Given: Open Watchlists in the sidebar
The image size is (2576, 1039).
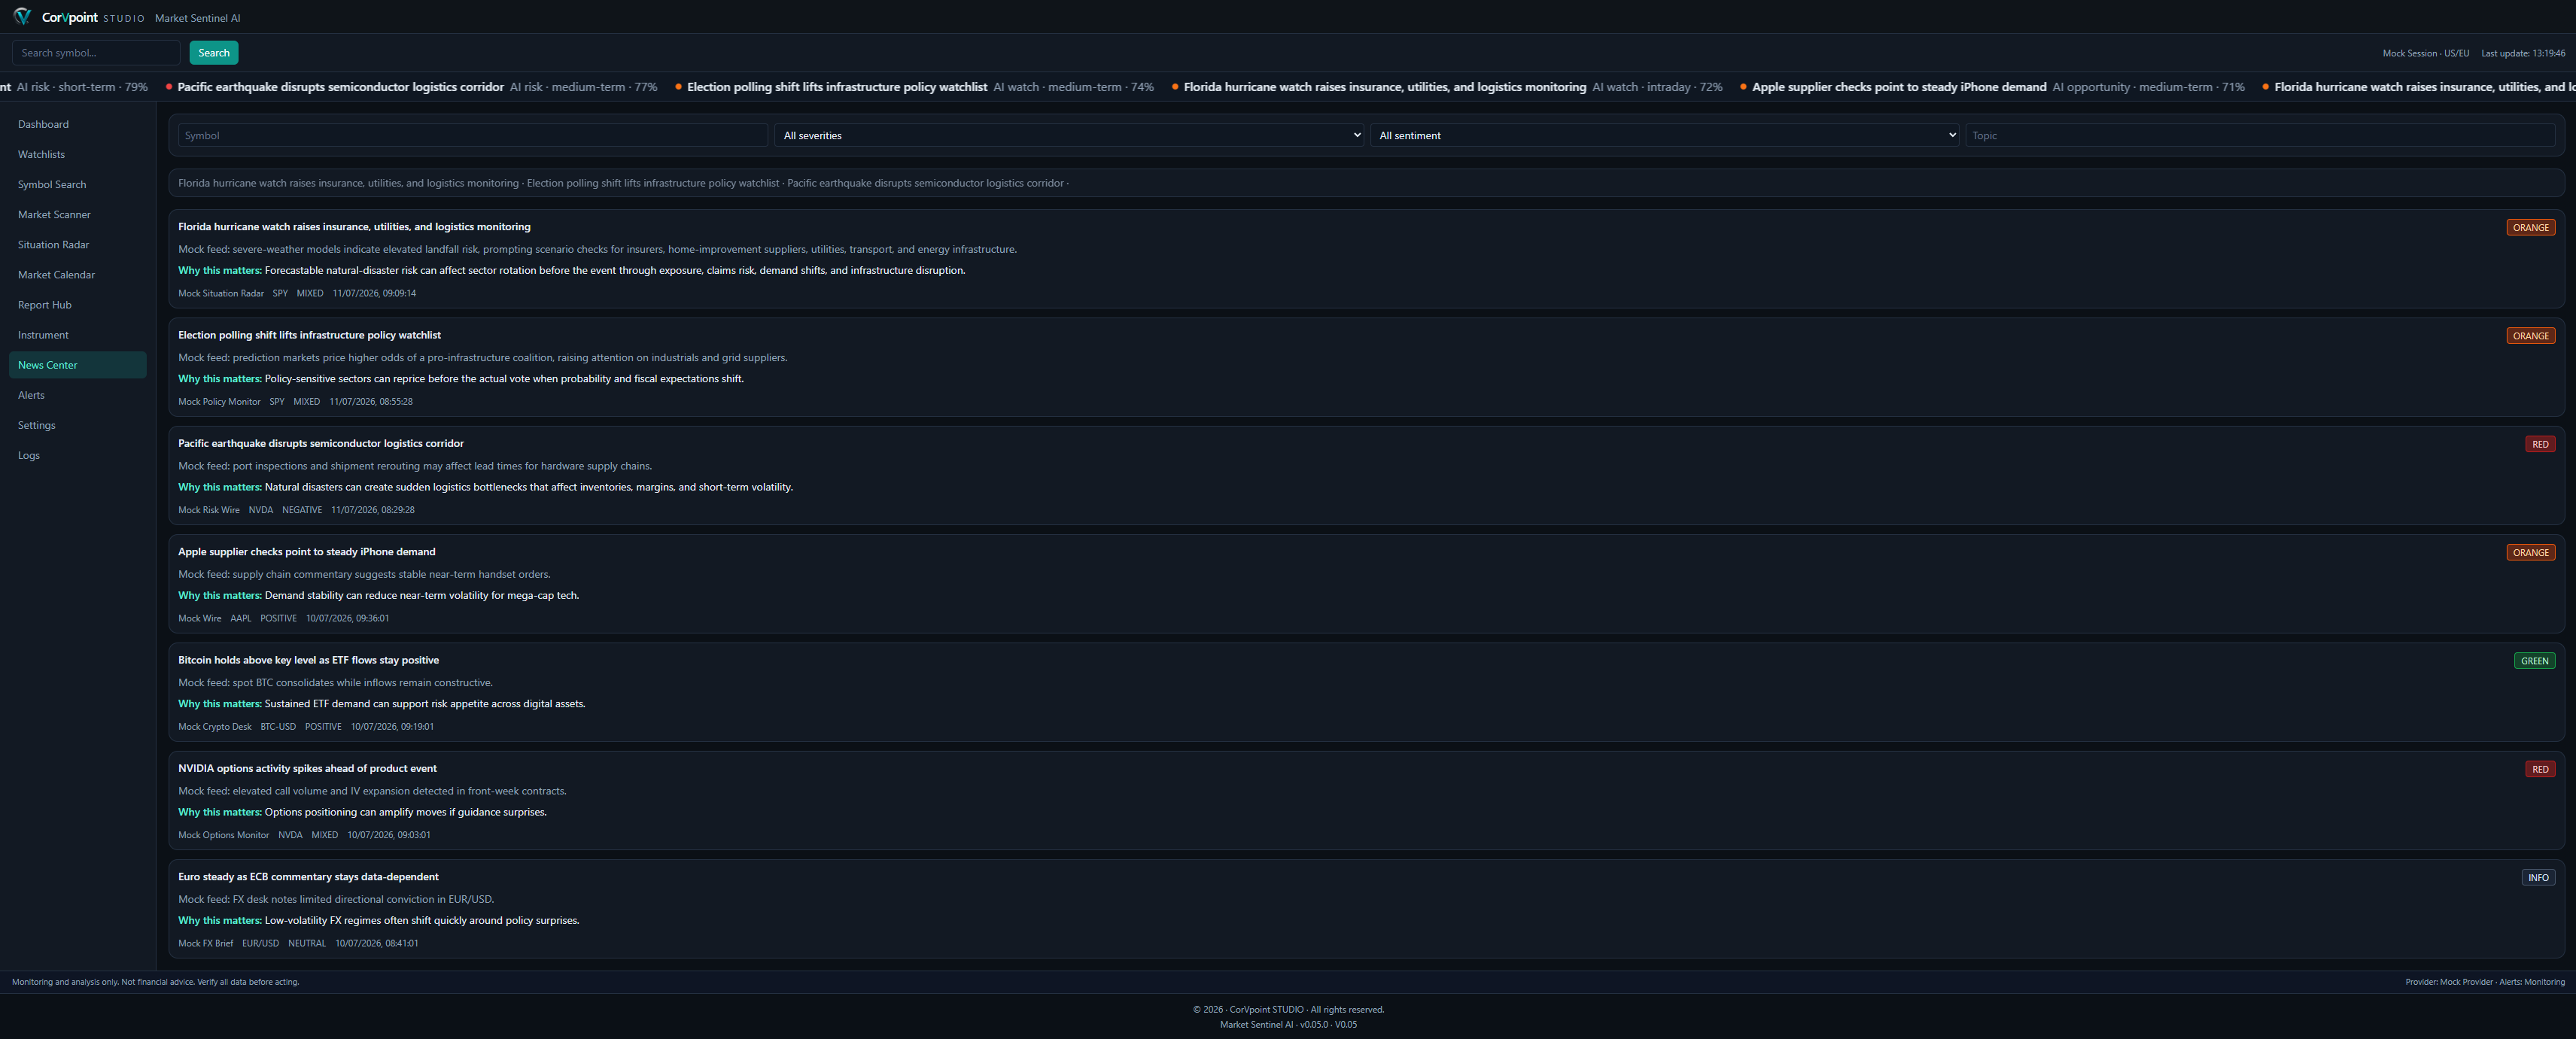Looking at the screenshot, I should [78, 154].
